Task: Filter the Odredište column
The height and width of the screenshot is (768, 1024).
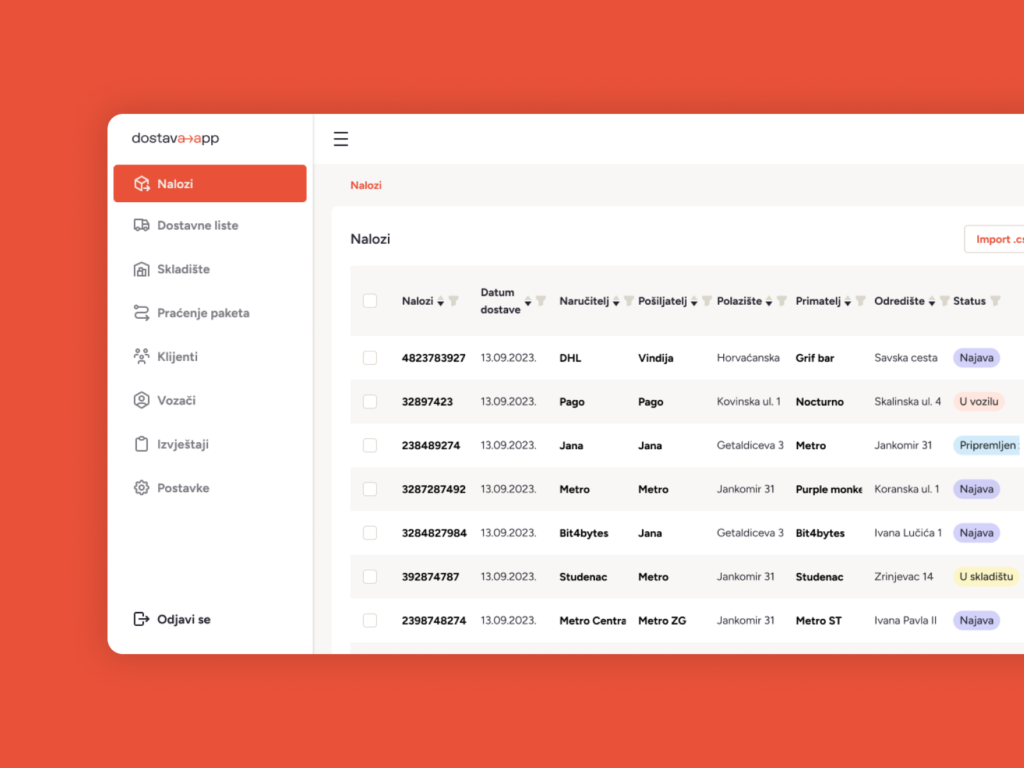Action: [x=944, y=301]
